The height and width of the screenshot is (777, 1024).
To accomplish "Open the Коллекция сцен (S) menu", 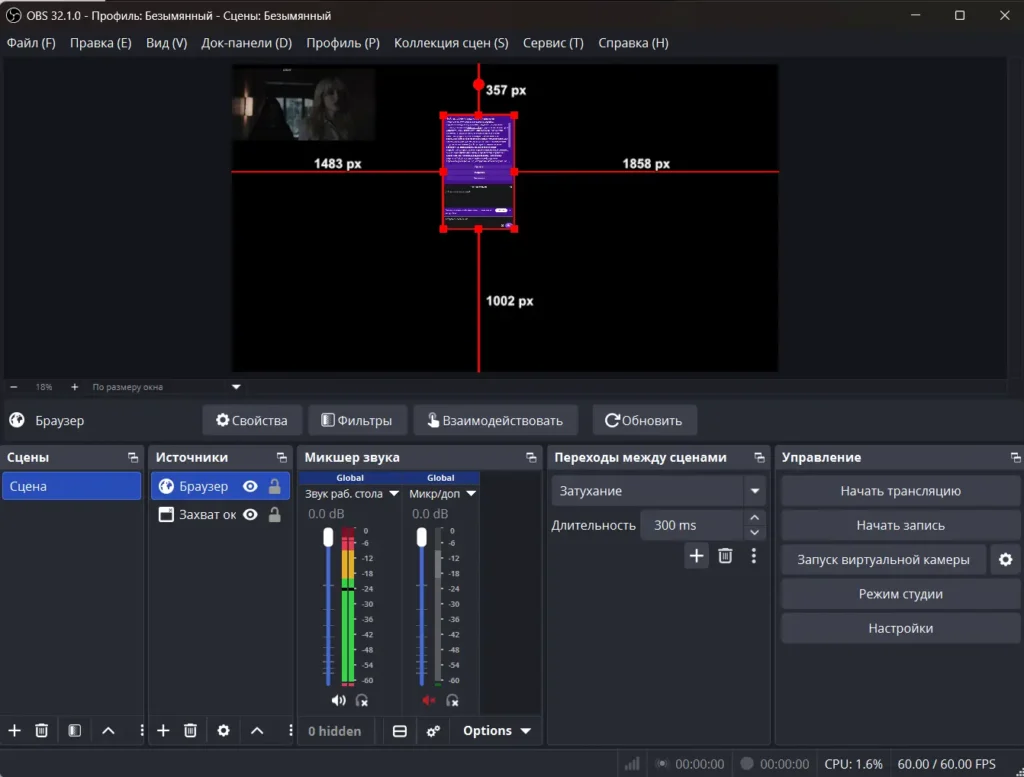I will point(451,43).
